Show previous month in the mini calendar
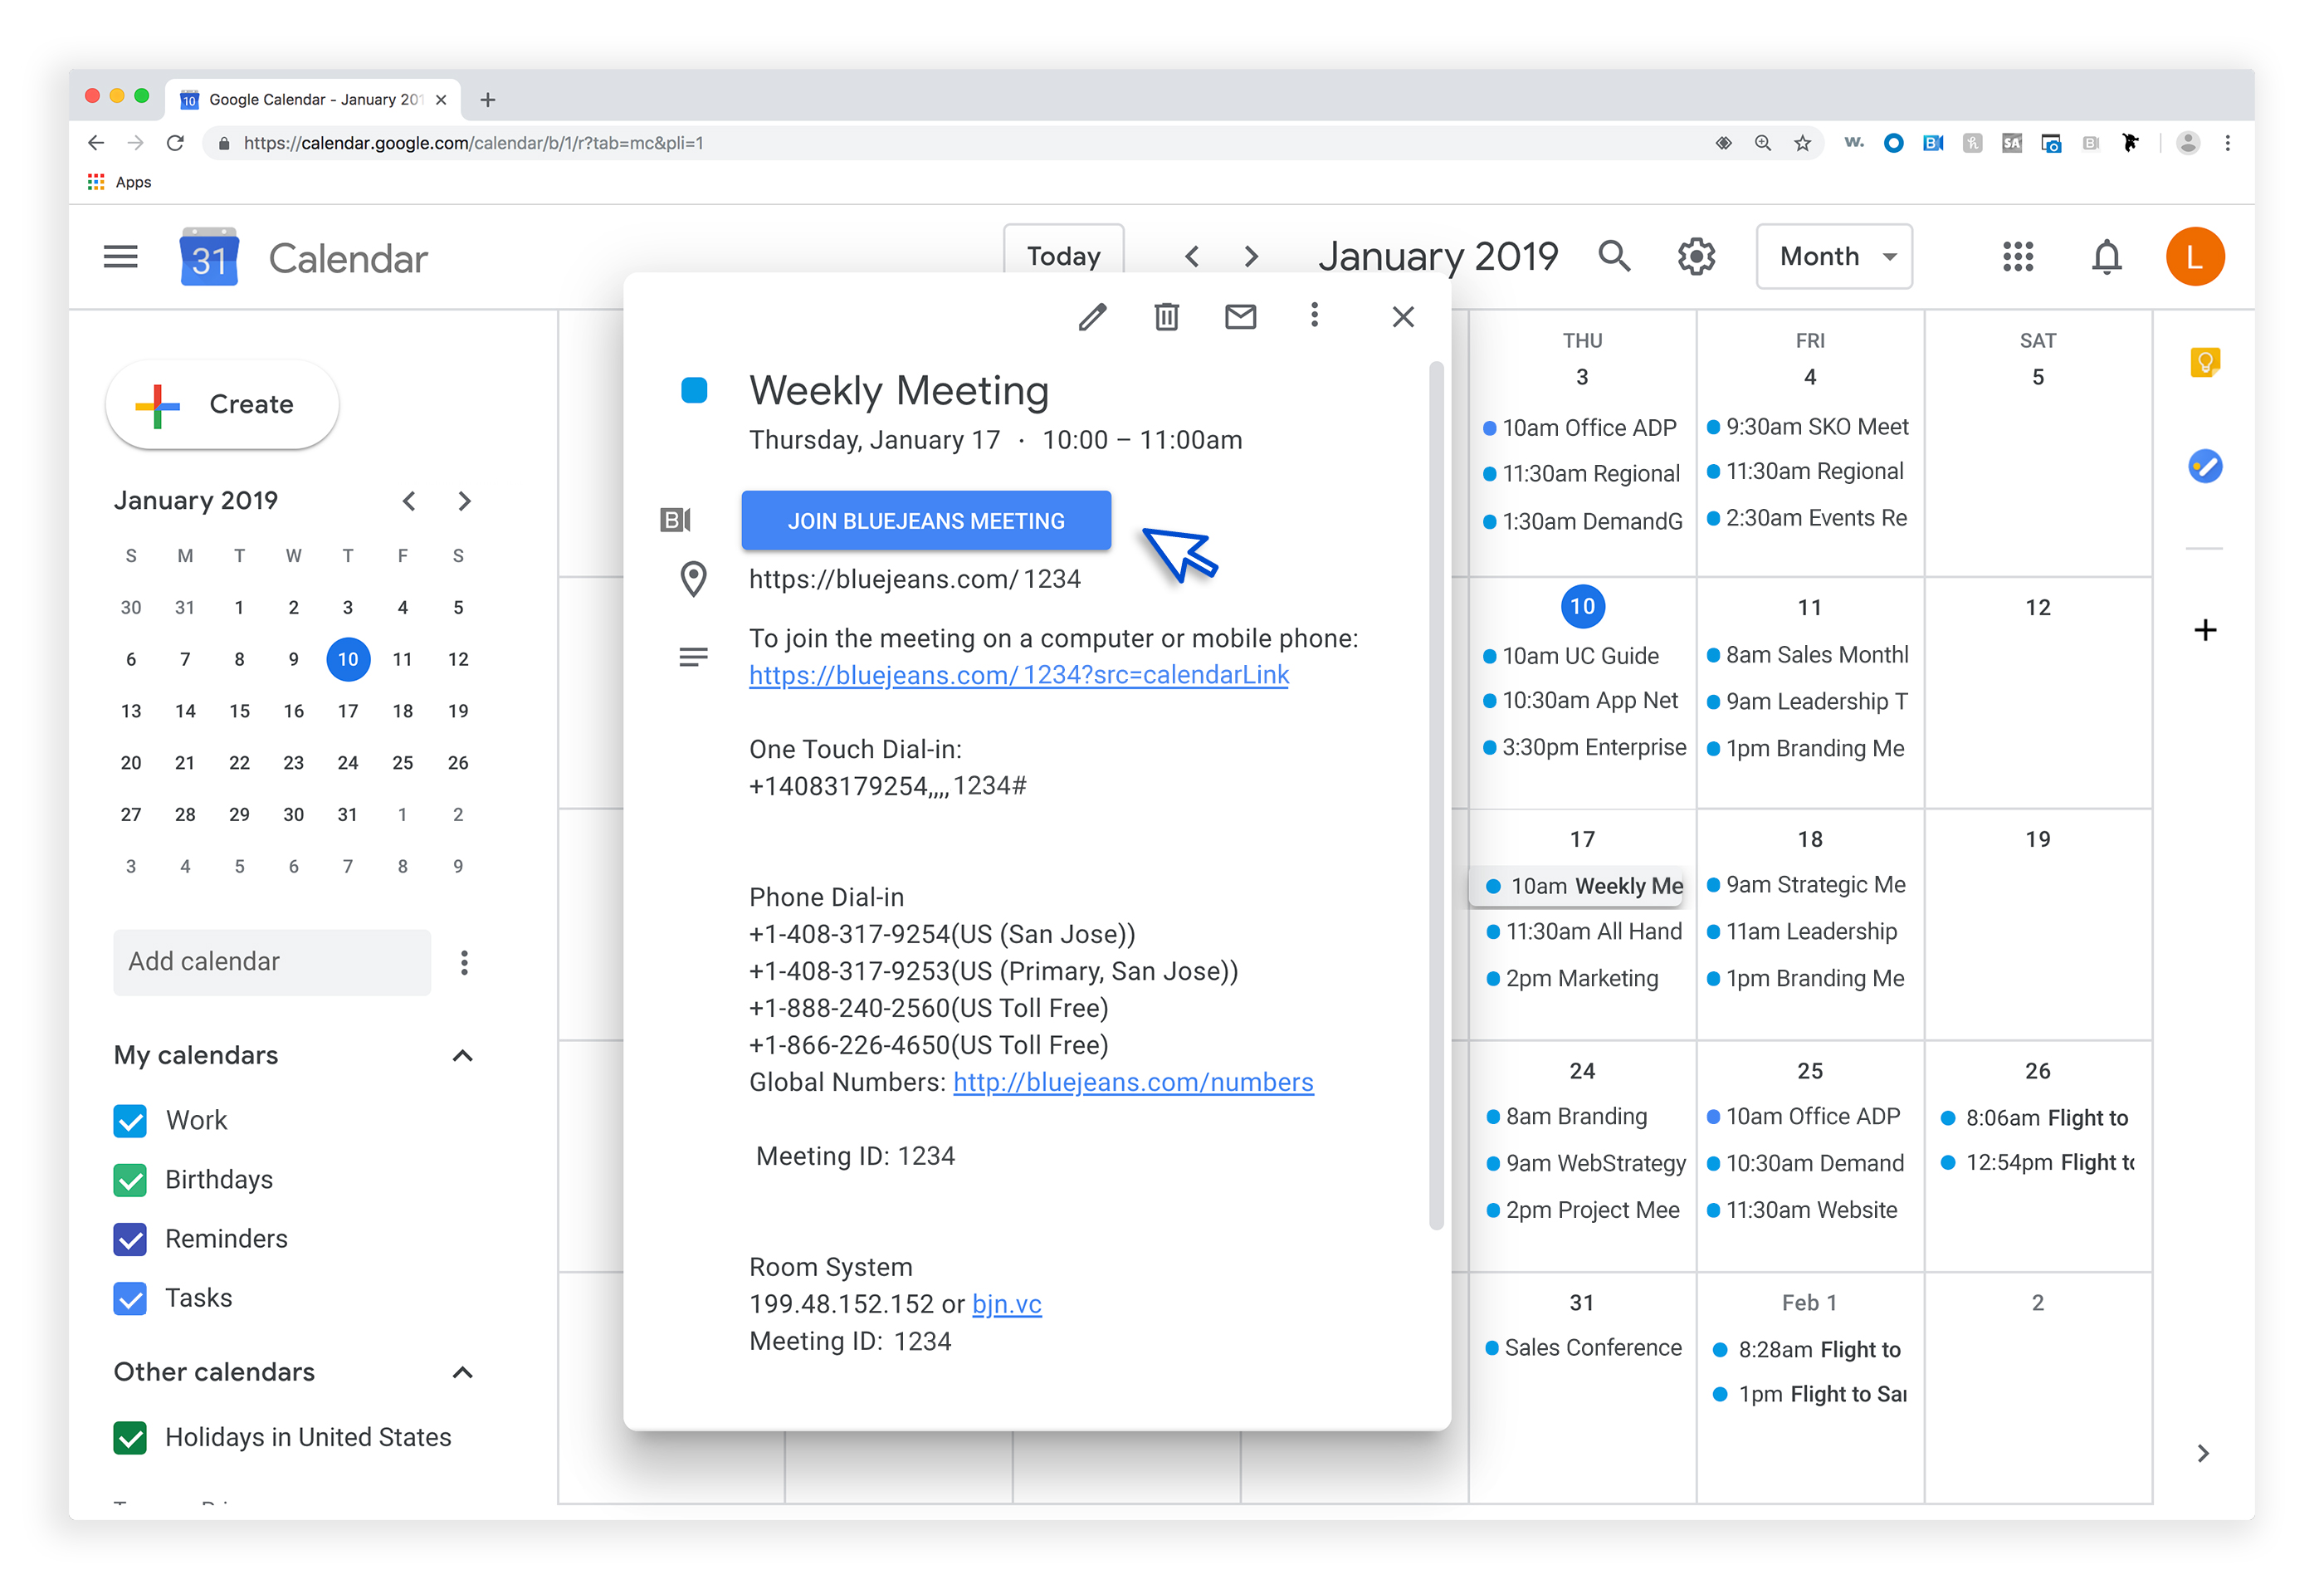 coord(409,501)
